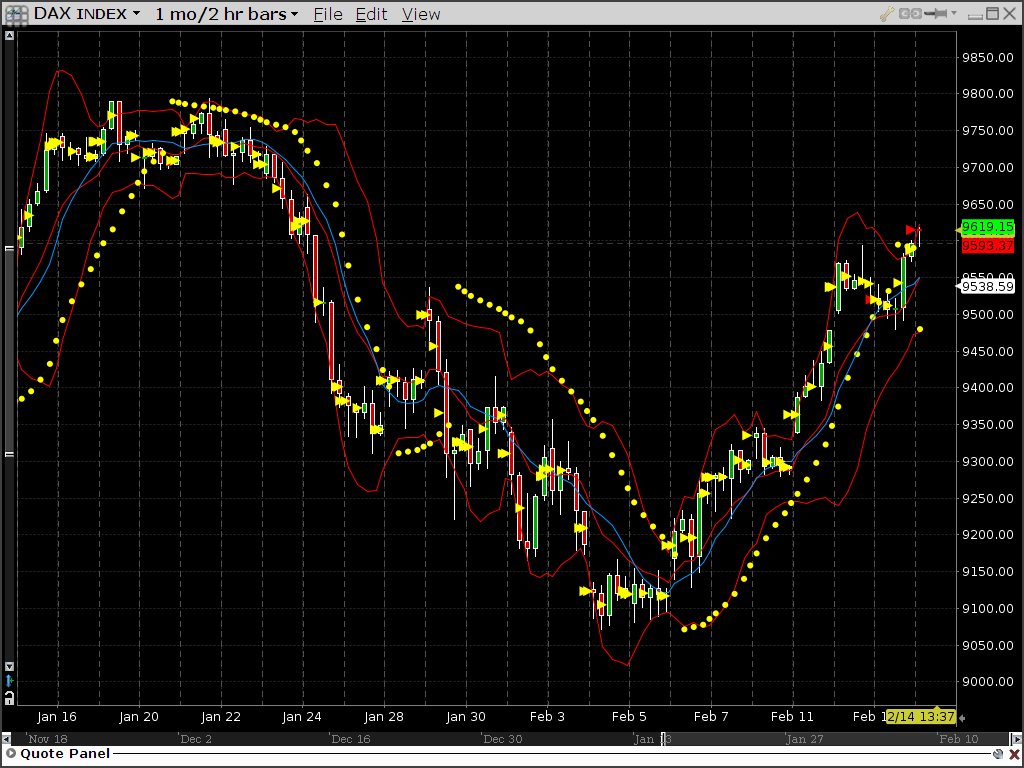Click the pushpin icon in title bar
This screenshot has width=1024, height=768.
[936, 14]
